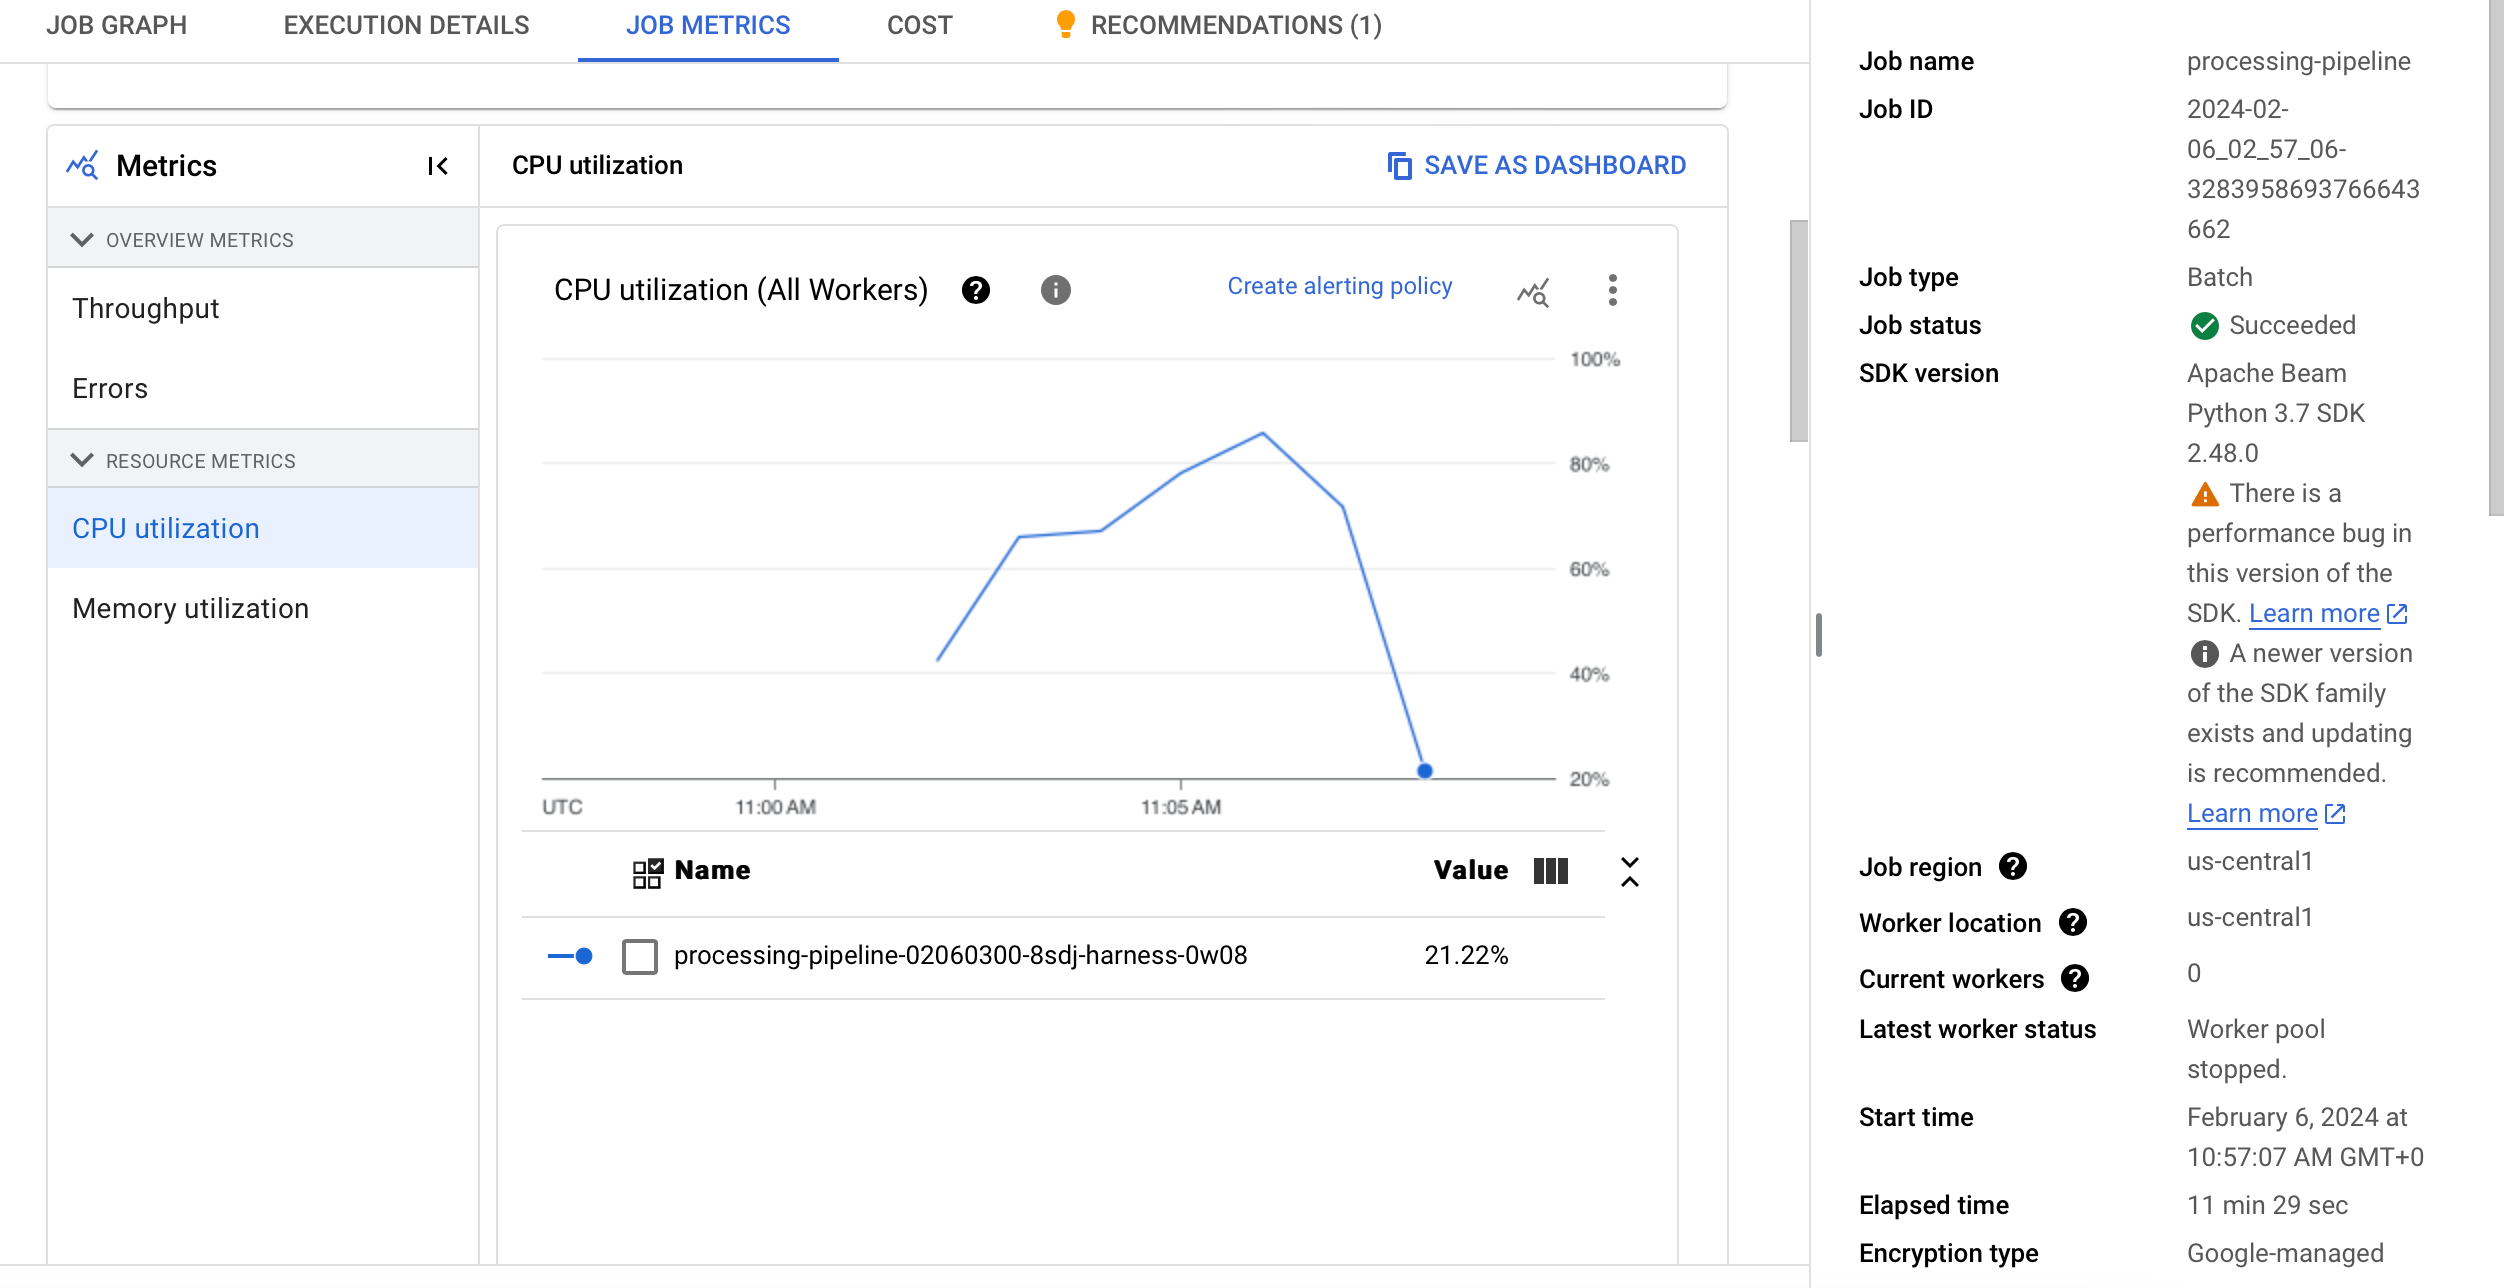Viewport: 2504px width, 1288px height.
Task: Click the Metrics chart icon in sidebar header
Action: click(x=82, y=165)
